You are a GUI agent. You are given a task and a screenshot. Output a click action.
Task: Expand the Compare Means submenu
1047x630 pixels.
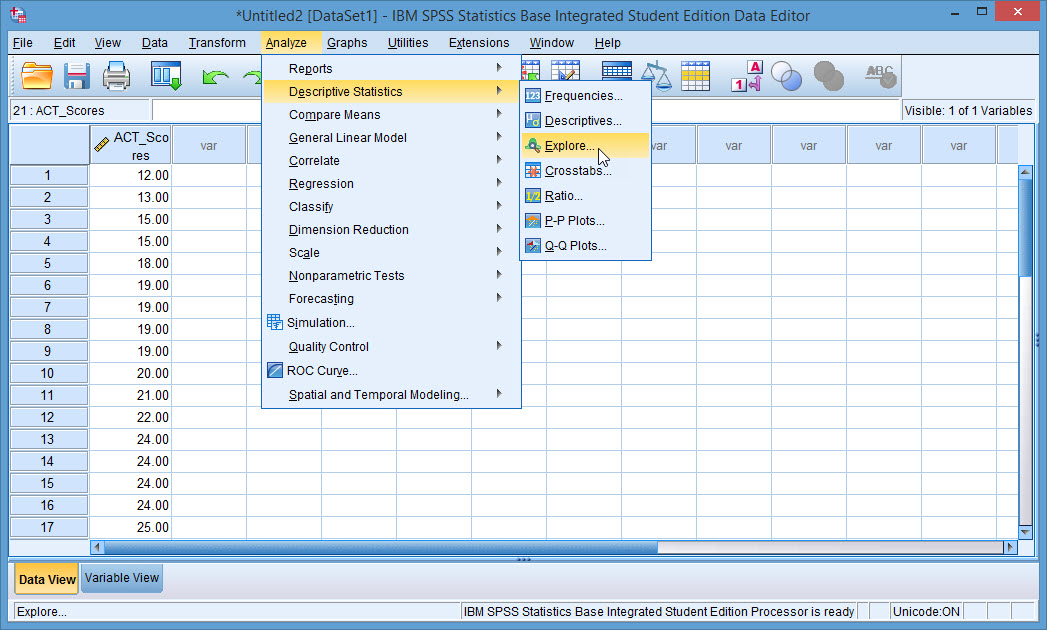click(x=391, y=114)
